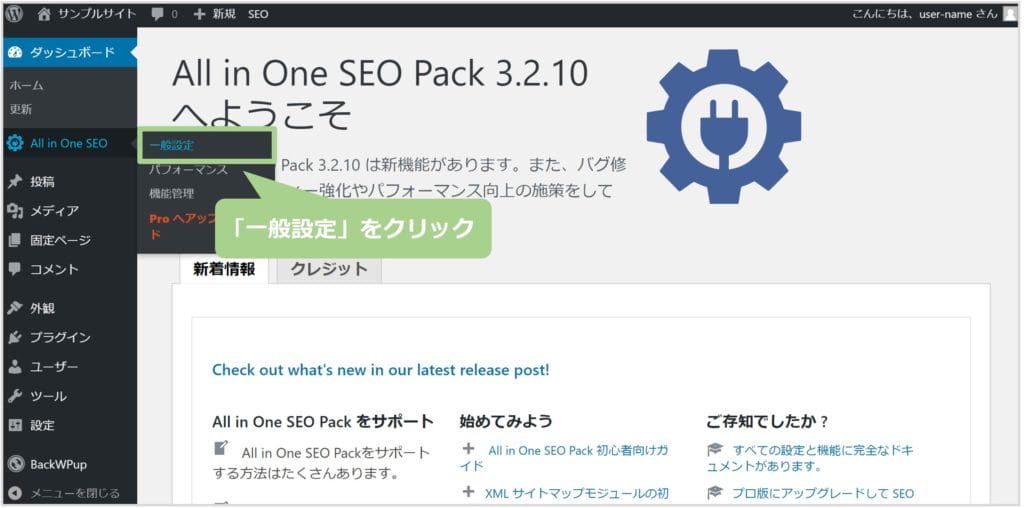Switch to the クレジット tab
This screenshot has height=508, width=1024.
329,269
